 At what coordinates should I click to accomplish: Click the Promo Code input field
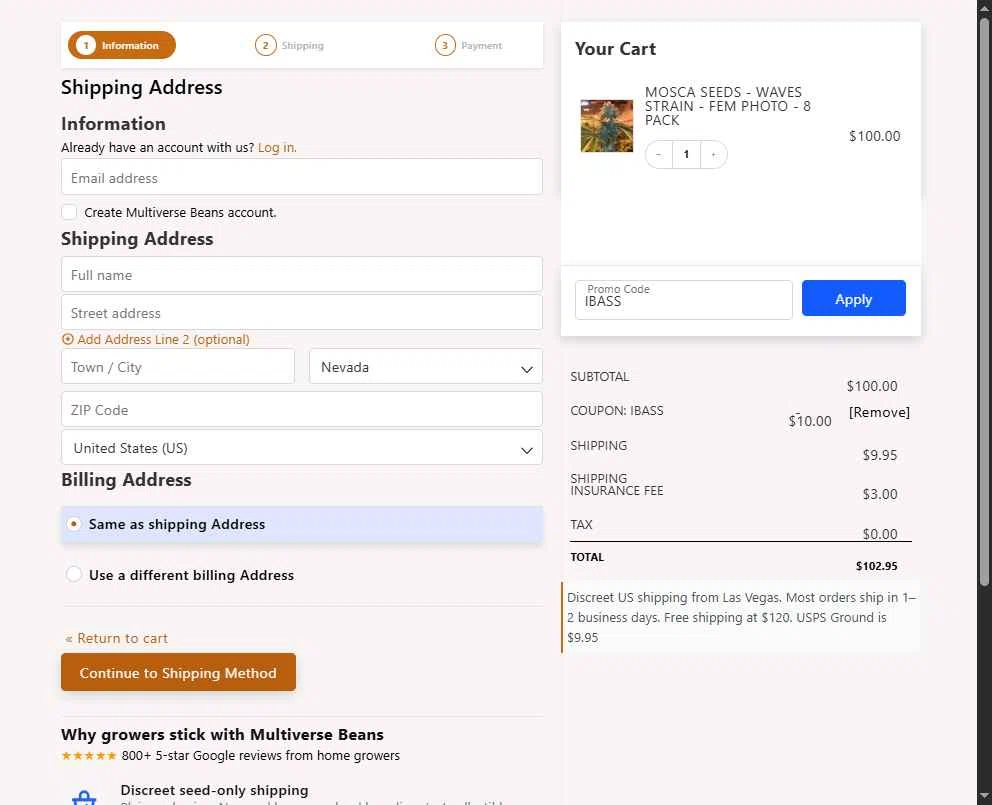pos(683,300)
